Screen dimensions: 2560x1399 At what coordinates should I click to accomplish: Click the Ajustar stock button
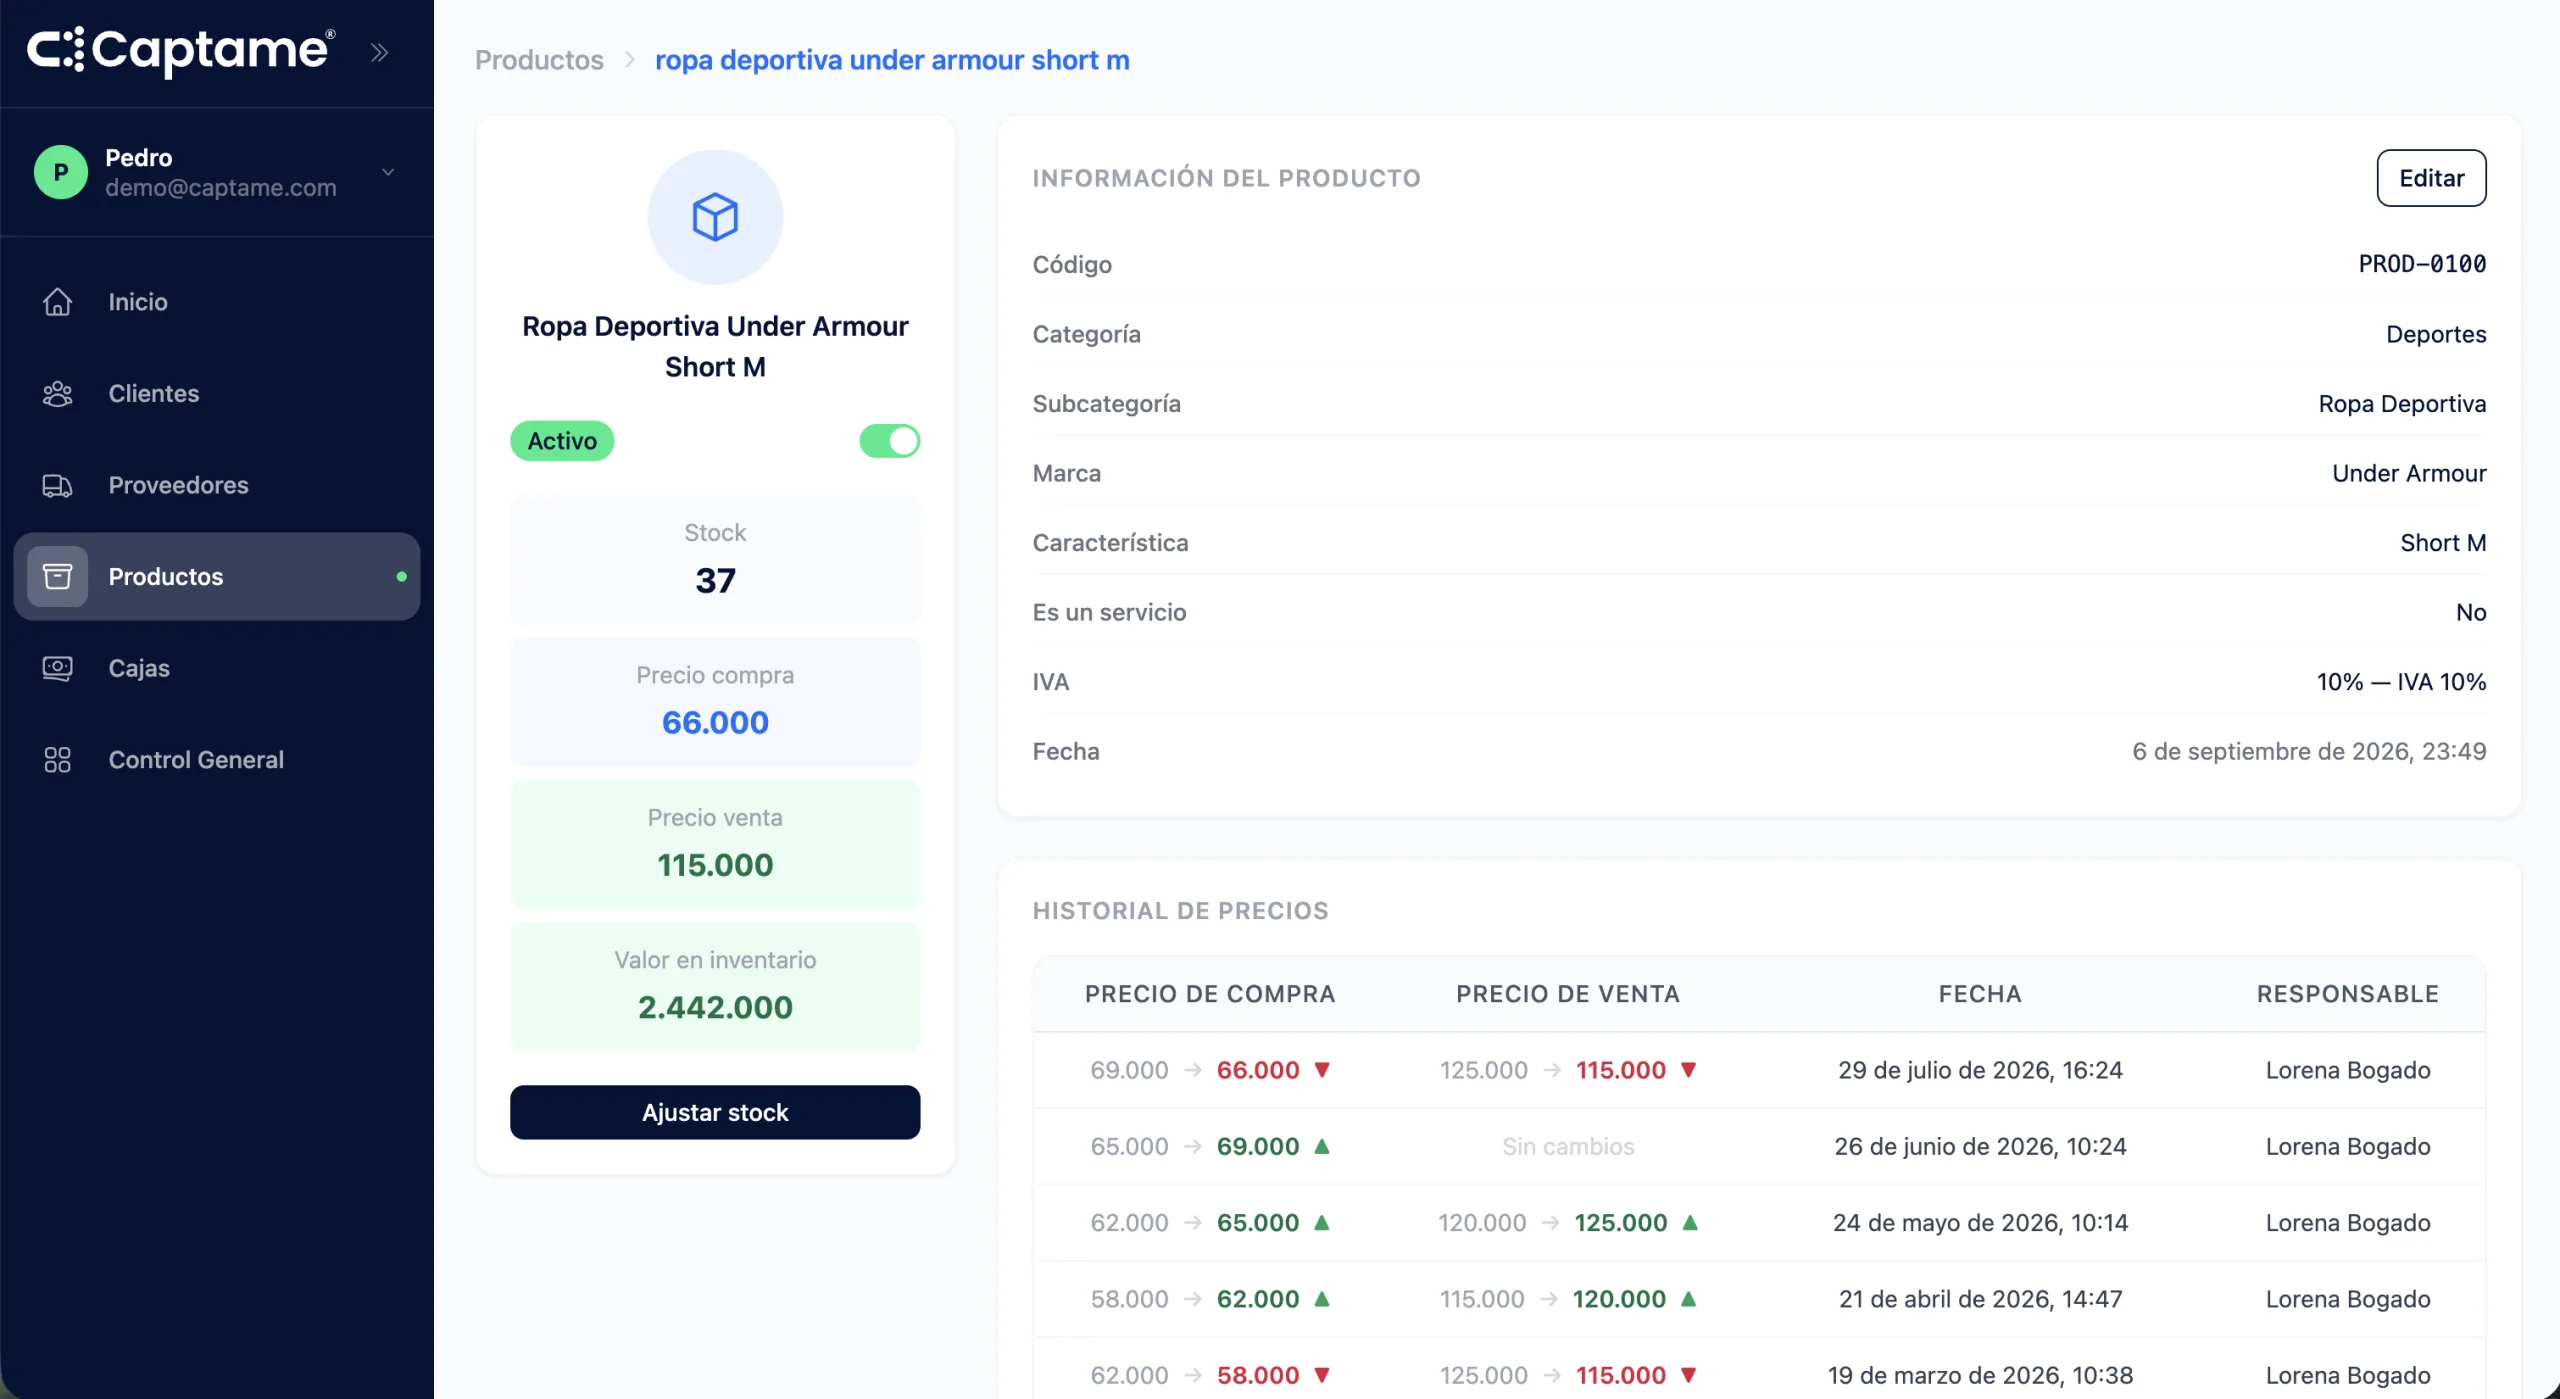(715, 1112)
